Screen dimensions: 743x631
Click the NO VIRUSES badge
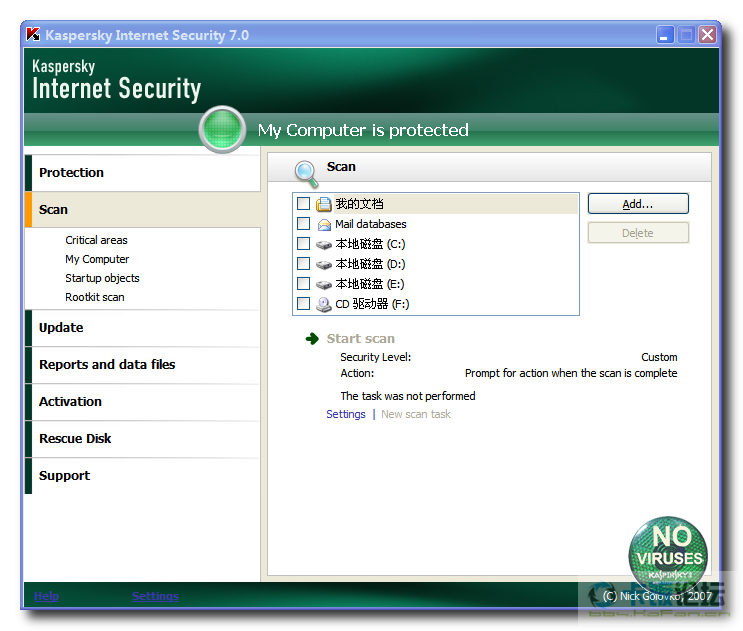coord(668,557)
